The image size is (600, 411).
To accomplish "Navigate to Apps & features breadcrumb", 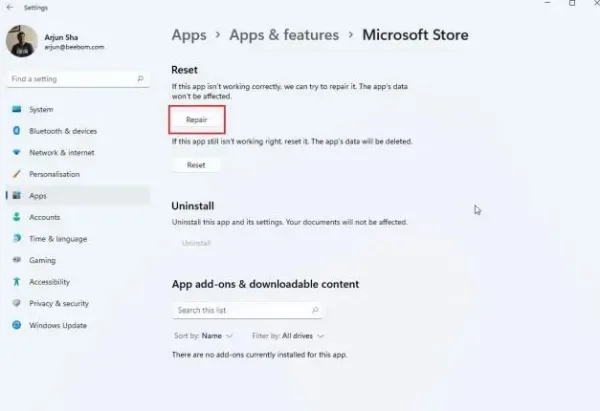I will coord(284,35).
